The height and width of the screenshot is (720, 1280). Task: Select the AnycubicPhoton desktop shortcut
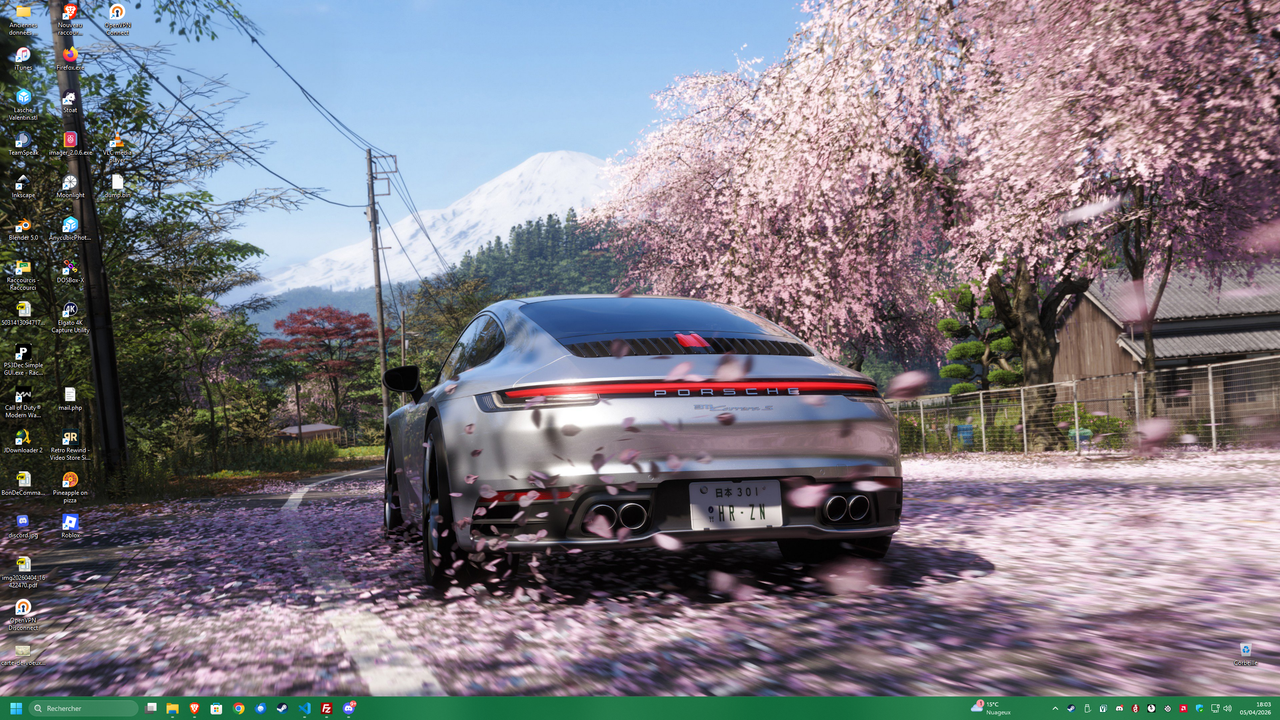coord(70,230)
